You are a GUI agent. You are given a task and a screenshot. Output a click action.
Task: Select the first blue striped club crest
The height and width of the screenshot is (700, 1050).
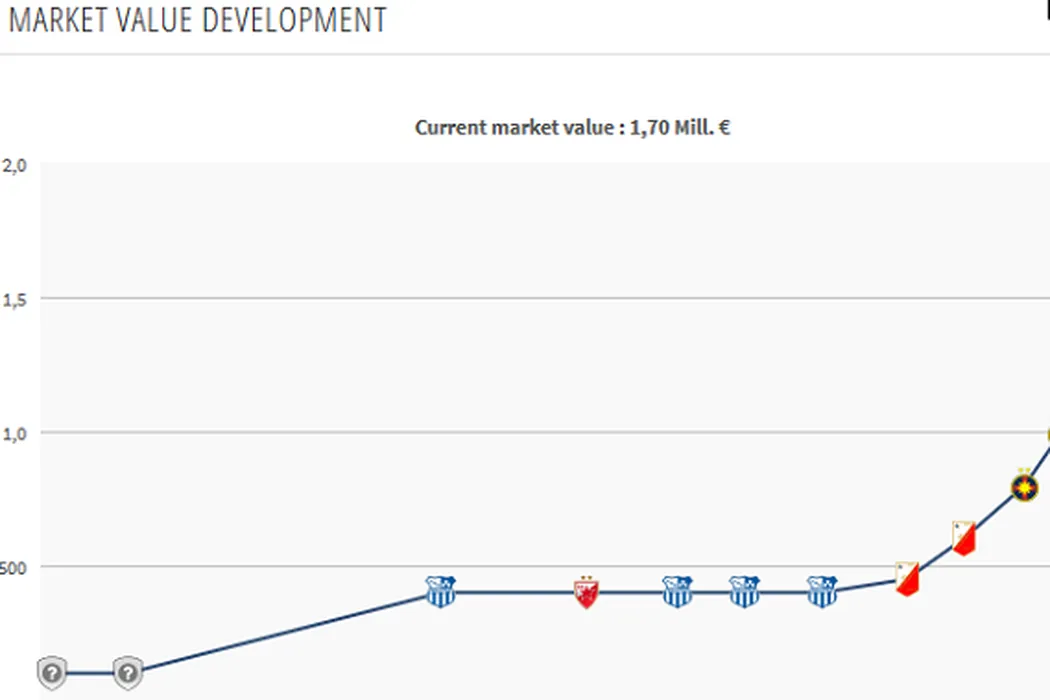tap(440, 591)
